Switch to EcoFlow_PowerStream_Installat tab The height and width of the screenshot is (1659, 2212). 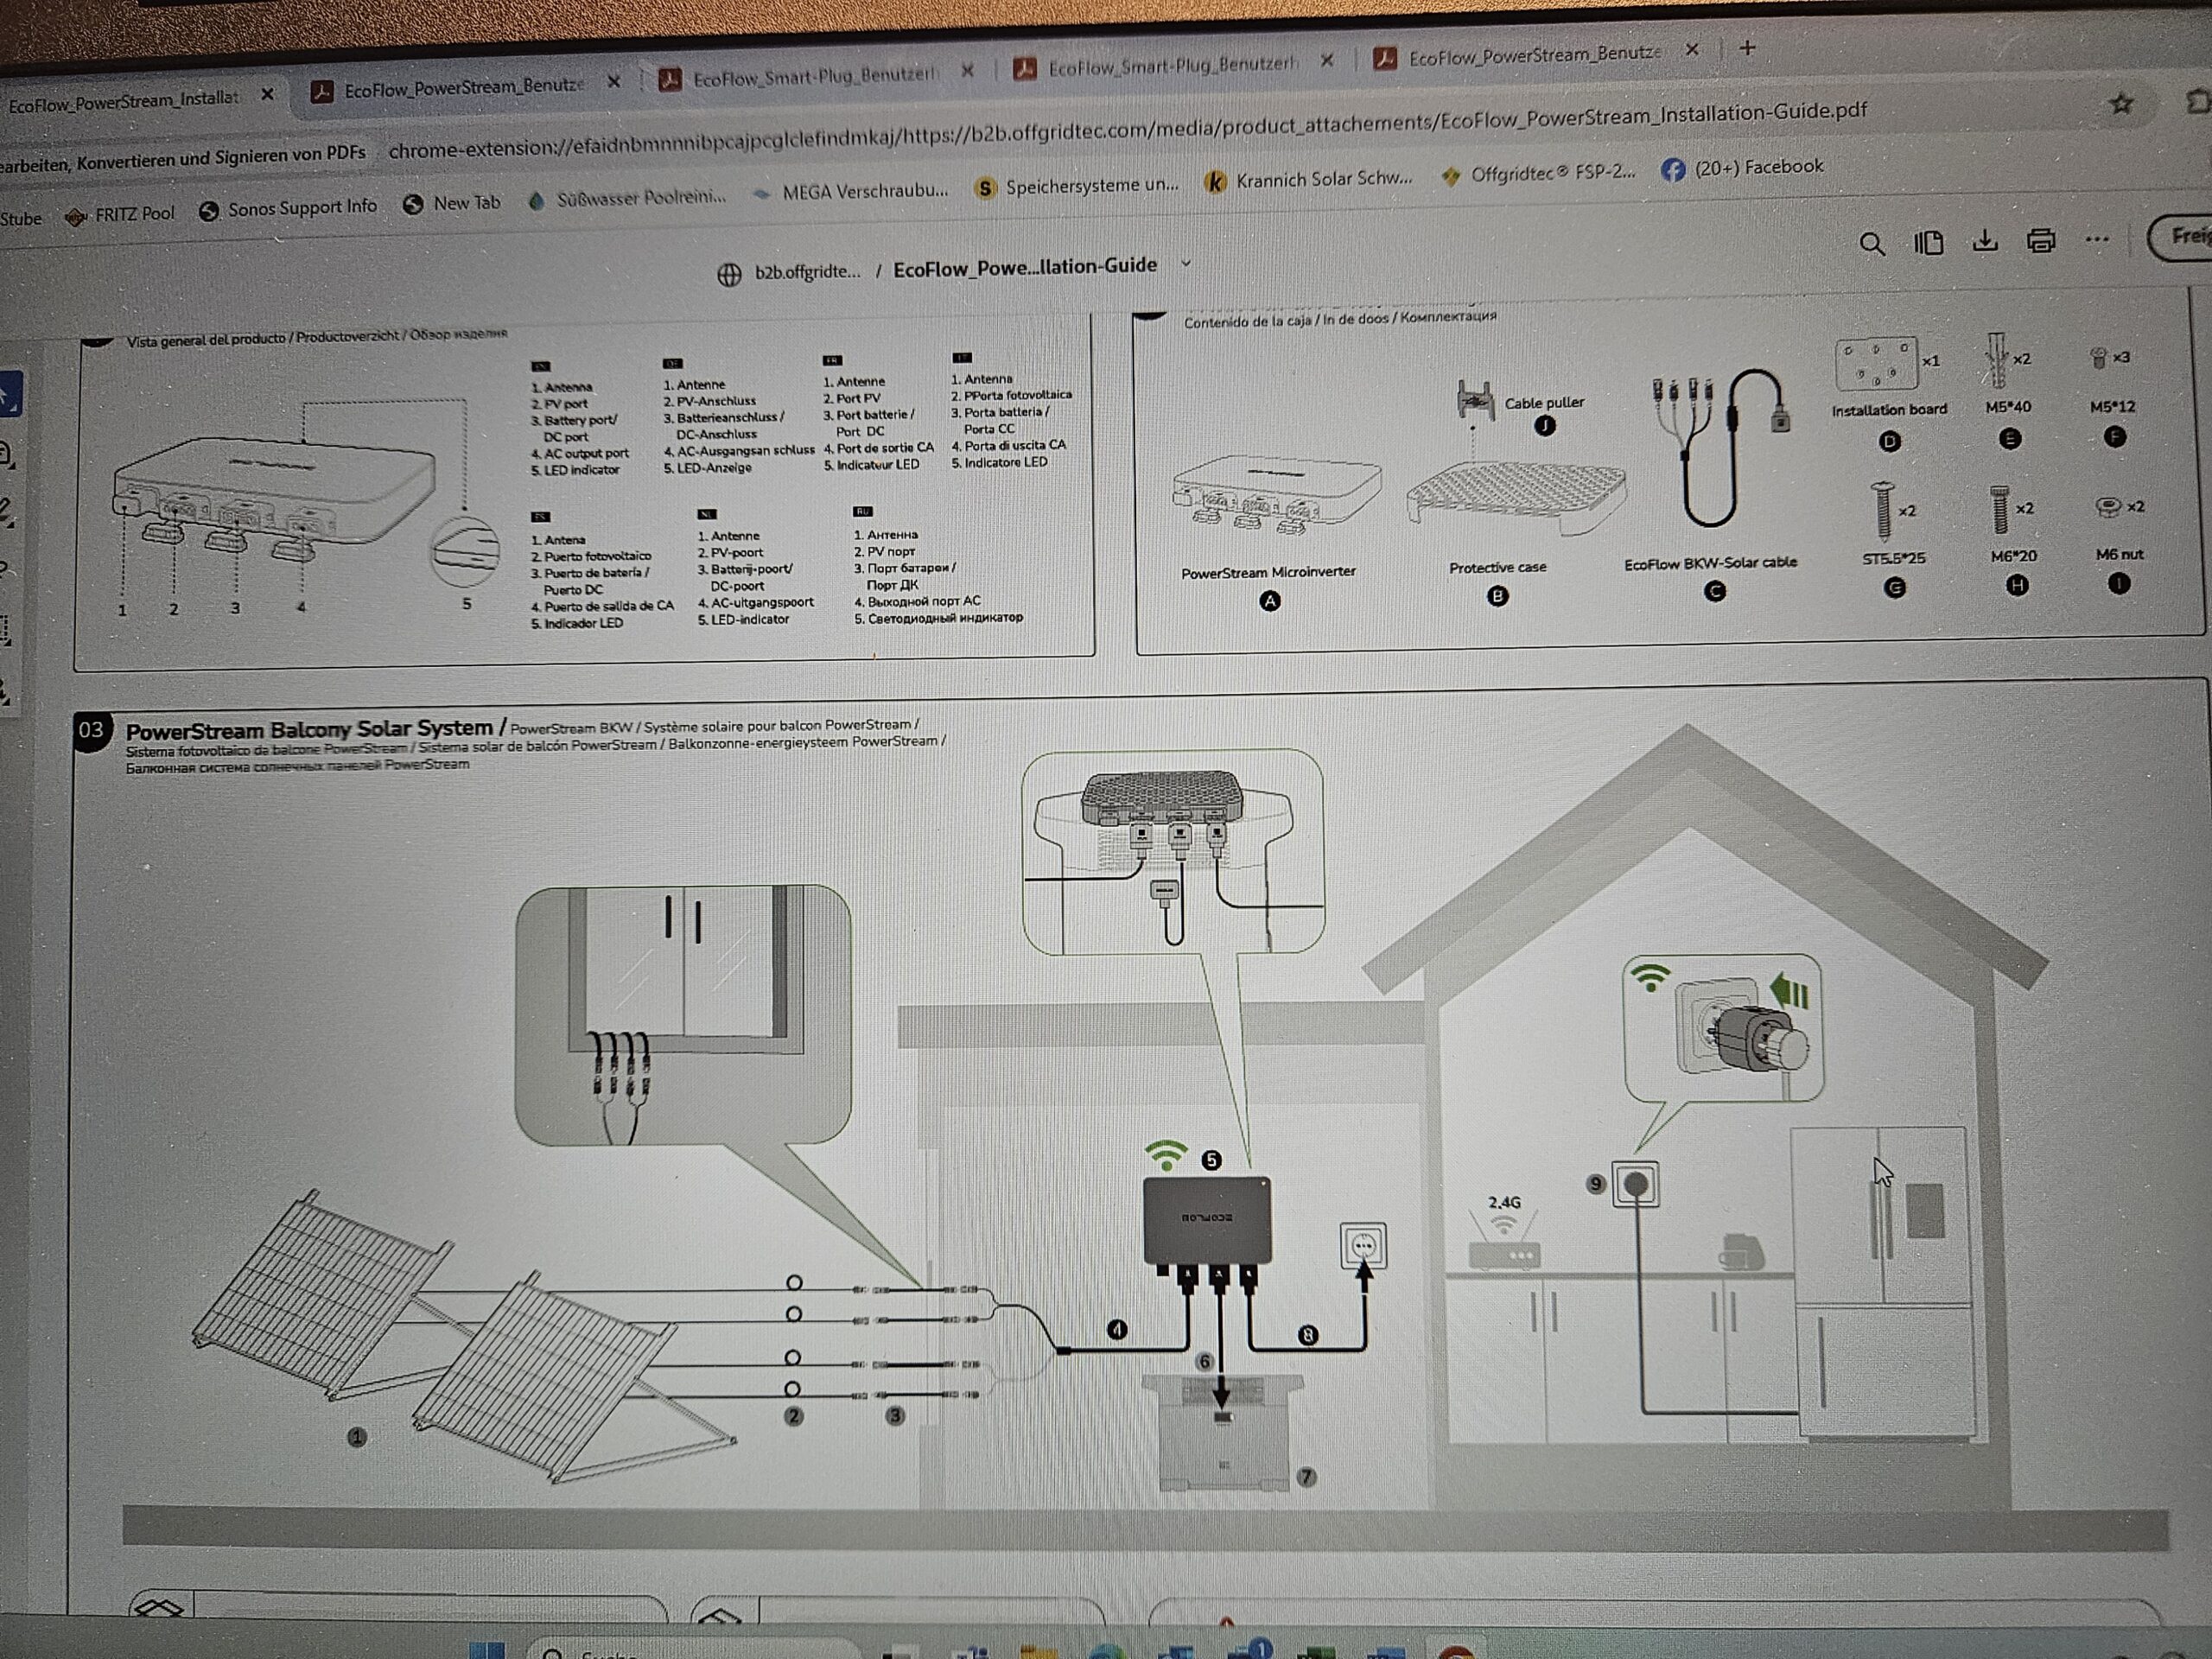tap(125, 101)
